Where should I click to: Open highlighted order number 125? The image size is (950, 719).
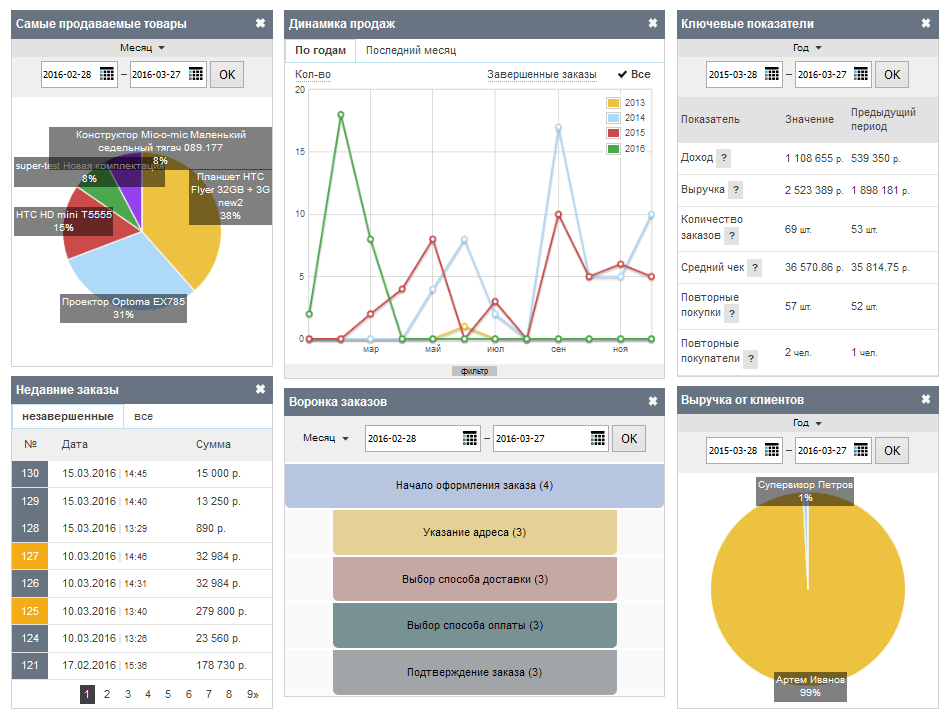pos(30,611)
